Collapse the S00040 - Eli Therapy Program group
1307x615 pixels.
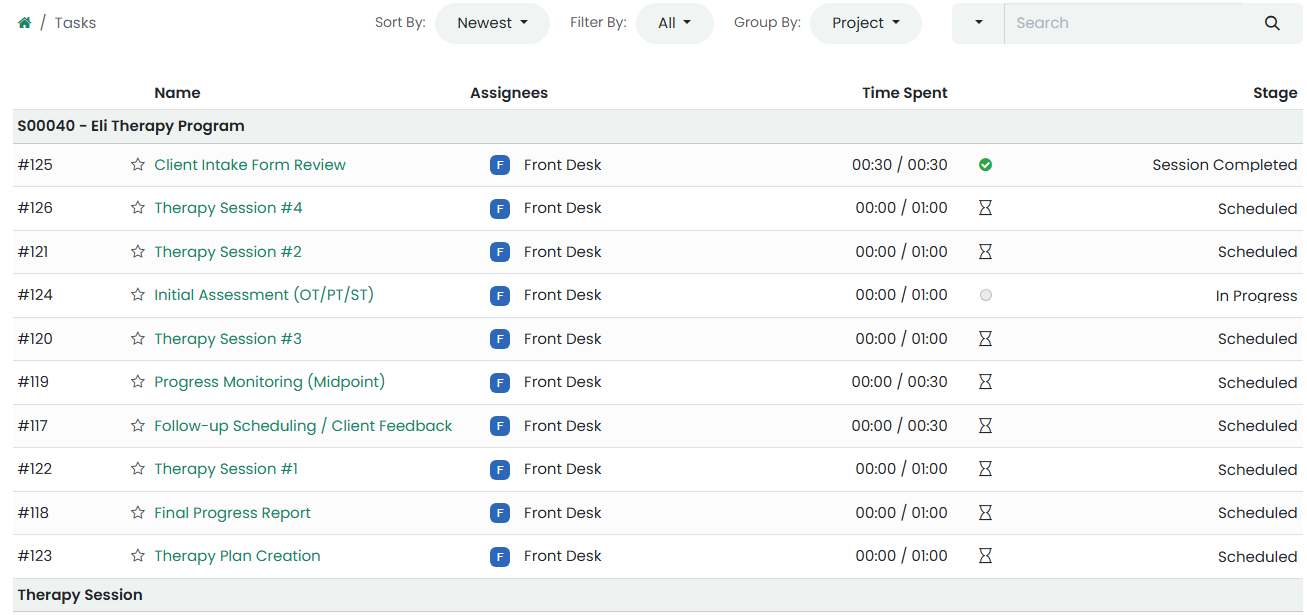click(x=131, y=126)
